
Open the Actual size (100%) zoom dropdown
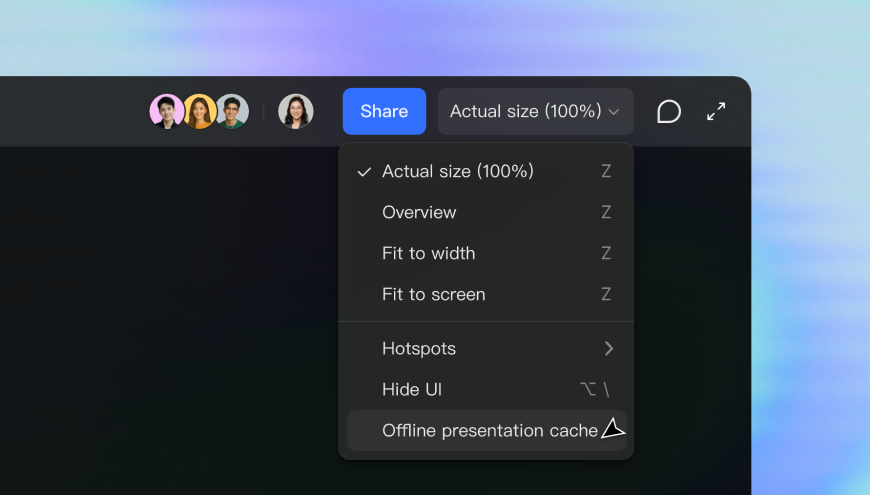535,111
